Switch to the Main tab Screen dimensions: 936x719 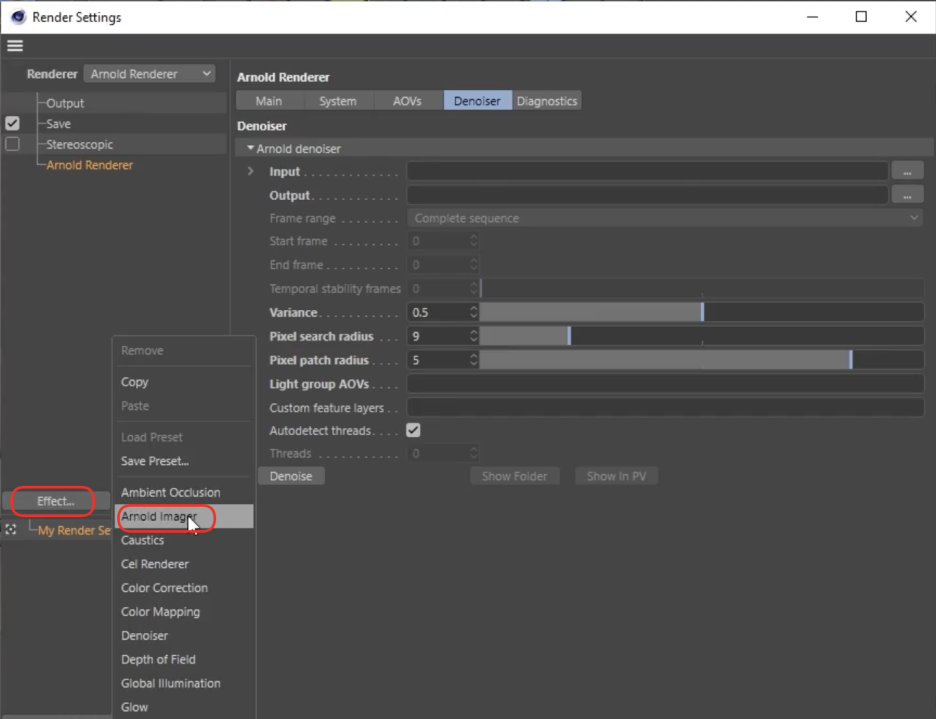(x=269, y=101)
